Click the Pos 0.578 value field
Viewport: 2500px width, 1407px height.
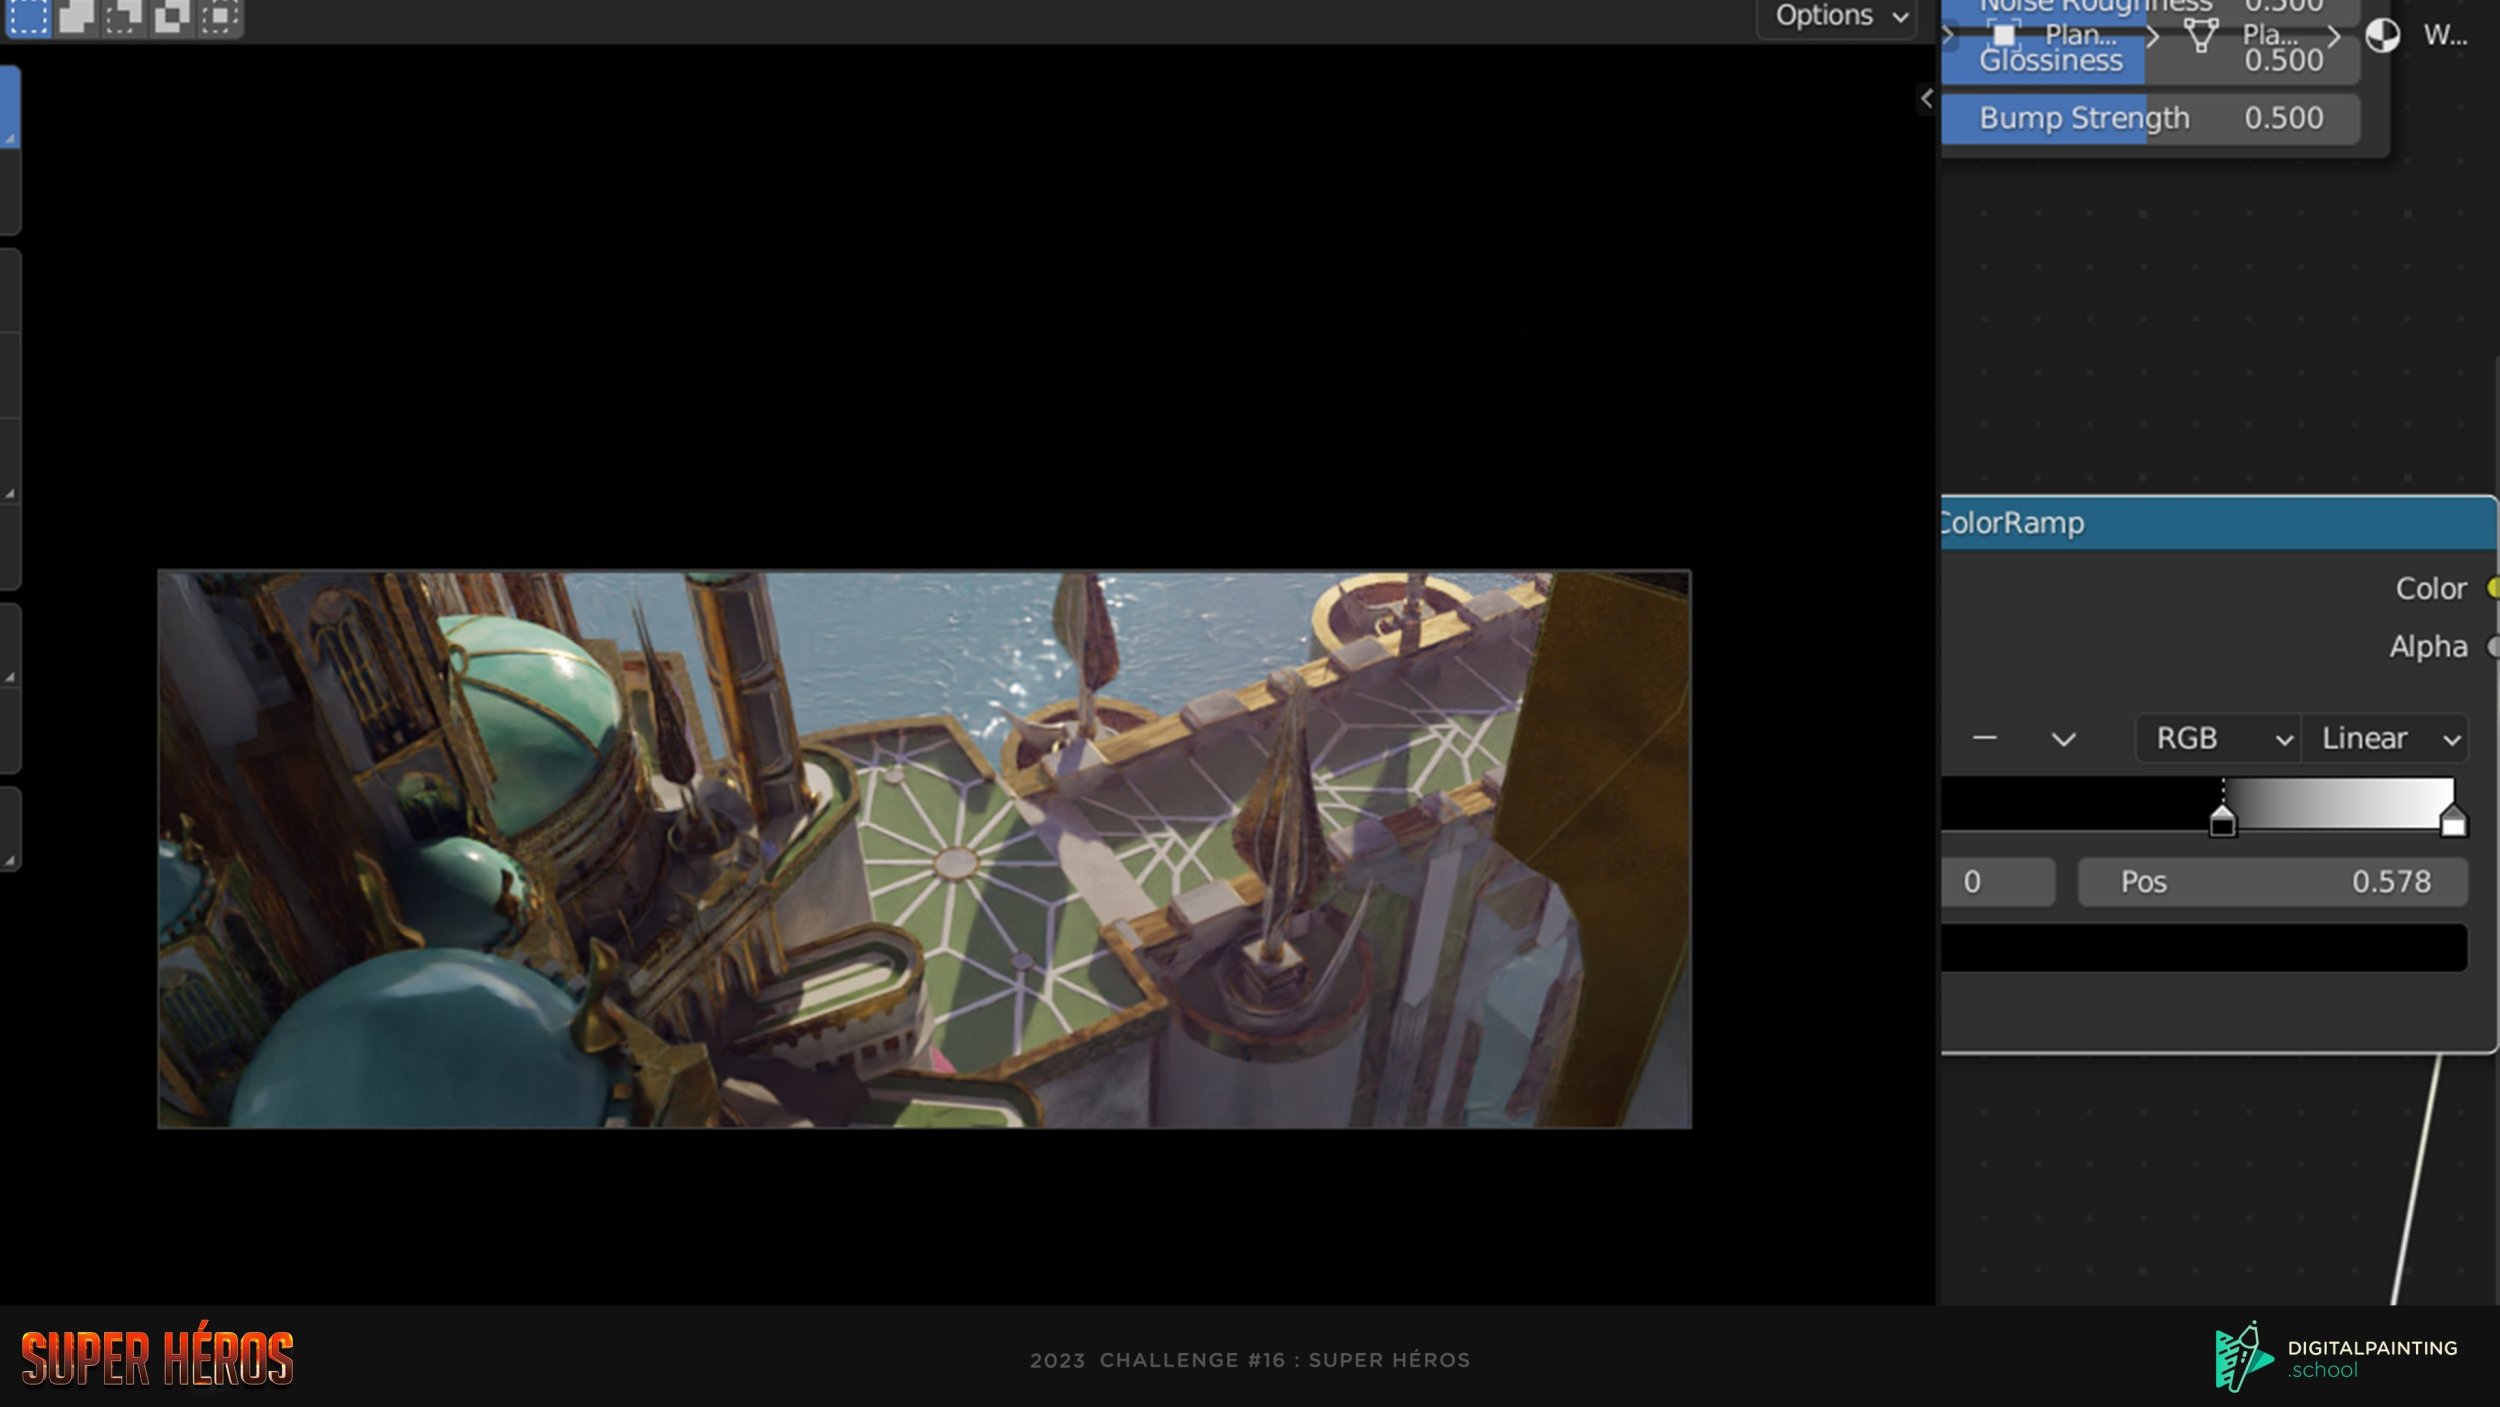(2272, 882)
